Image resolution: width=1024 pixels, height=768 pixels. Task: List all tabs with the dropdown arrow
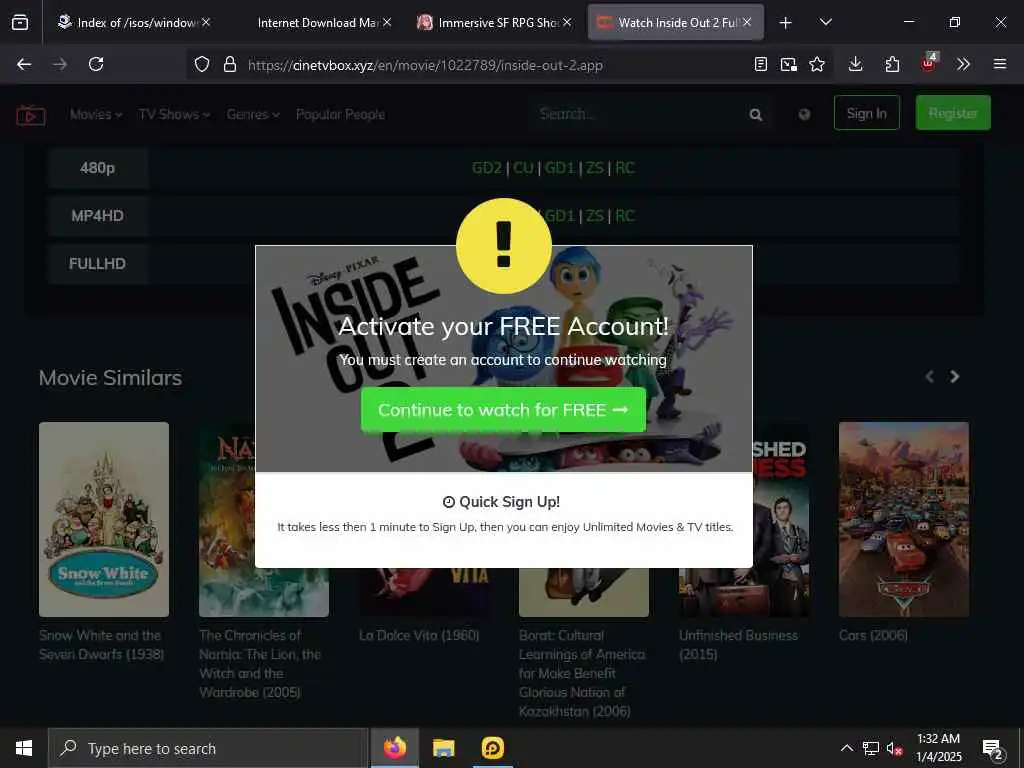coord(825,22)
